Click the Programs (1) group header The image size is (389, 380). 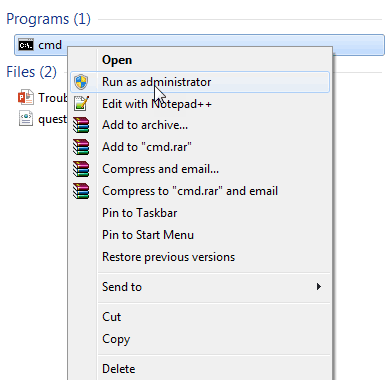(48, 19)
